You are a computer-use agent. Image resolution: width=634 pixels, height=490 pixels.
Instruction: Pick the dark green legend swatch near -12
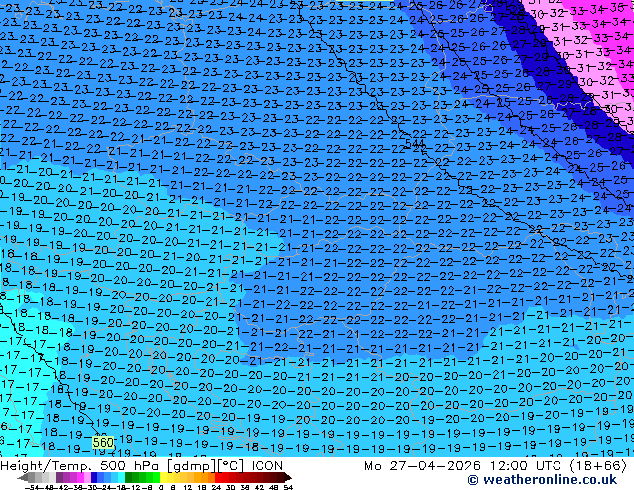tap(128, 477)
